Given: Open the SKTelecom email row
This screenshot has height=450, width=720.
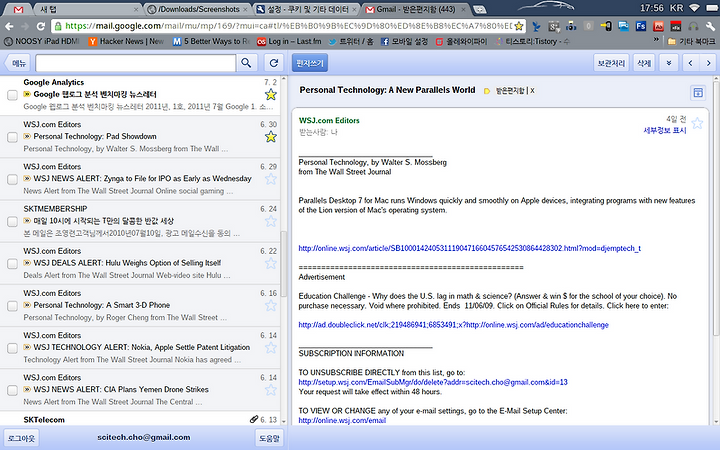Looking at the screenshot, I should coord(140,419).
